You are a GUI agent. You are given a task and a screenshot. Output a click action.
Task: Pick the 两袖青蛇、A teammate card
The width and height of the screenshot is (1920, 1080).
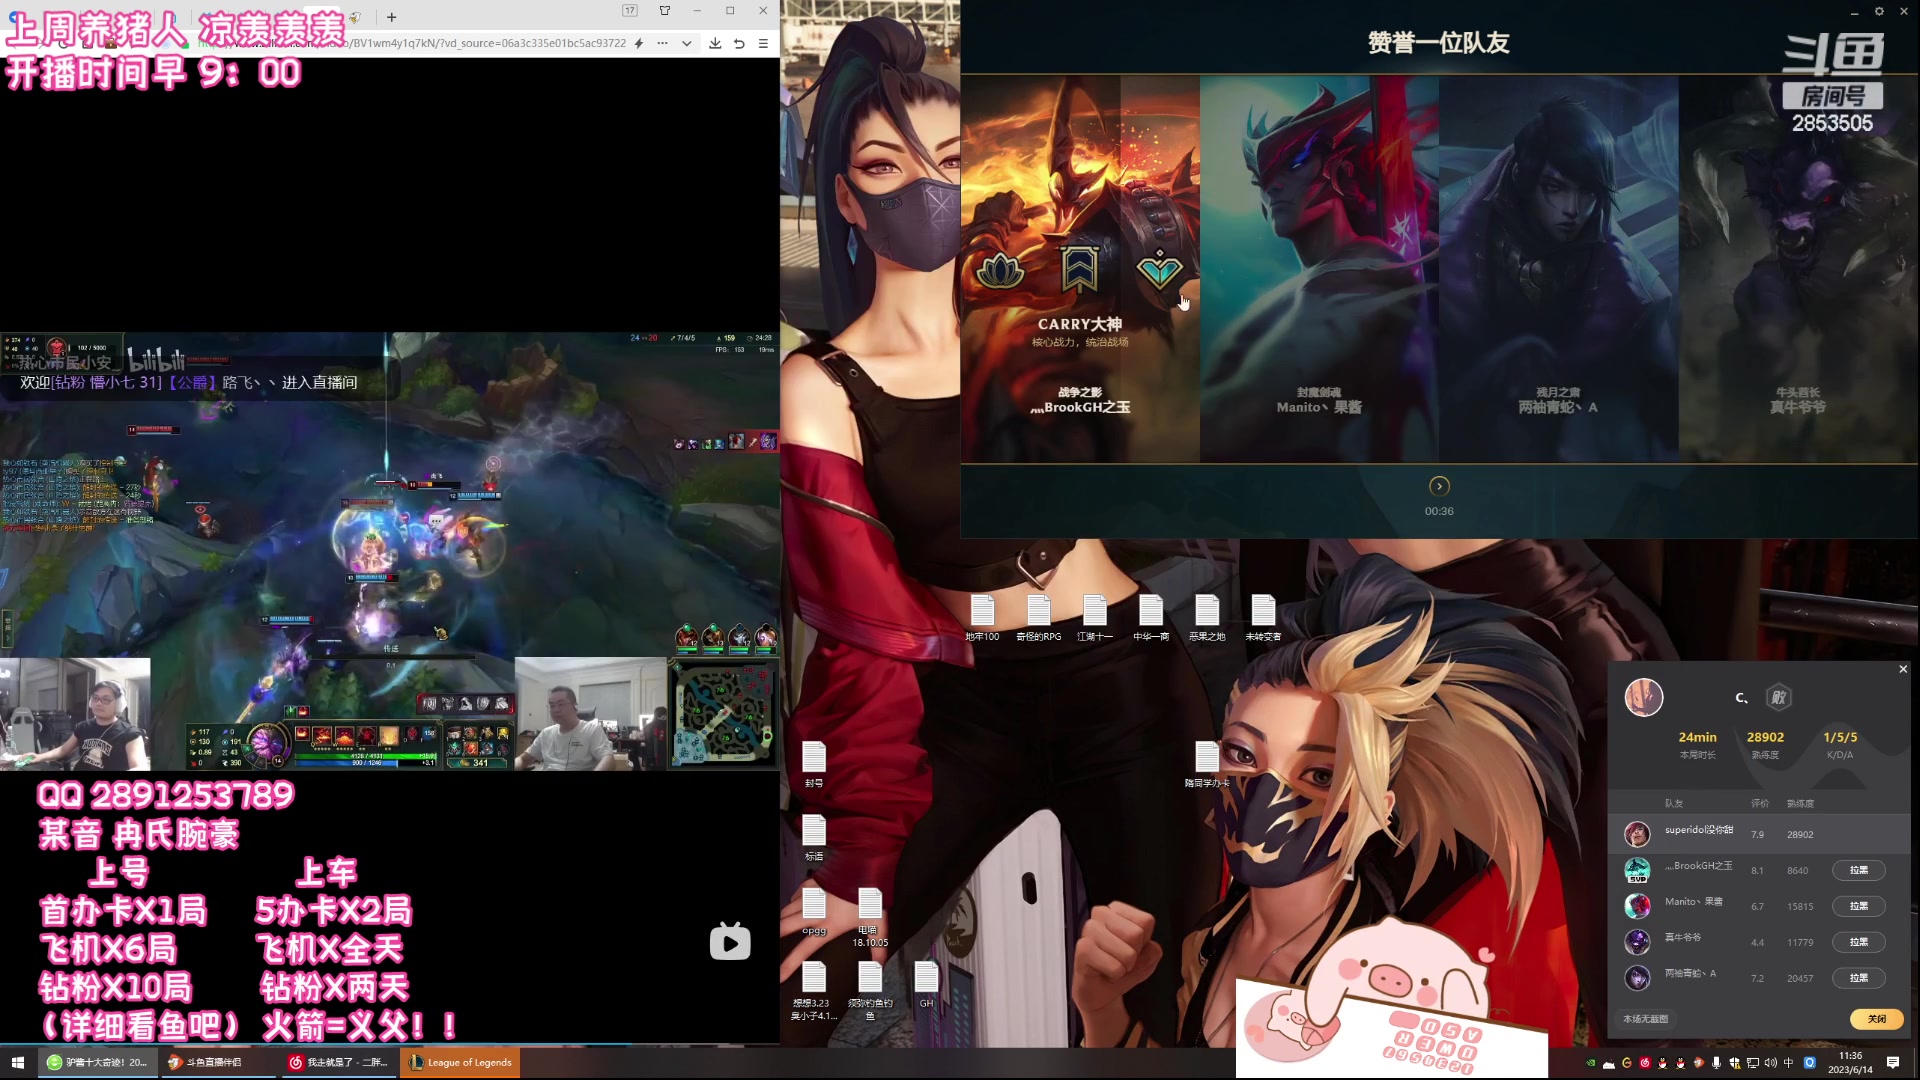pyautogui.click(x=1558, y=270)
